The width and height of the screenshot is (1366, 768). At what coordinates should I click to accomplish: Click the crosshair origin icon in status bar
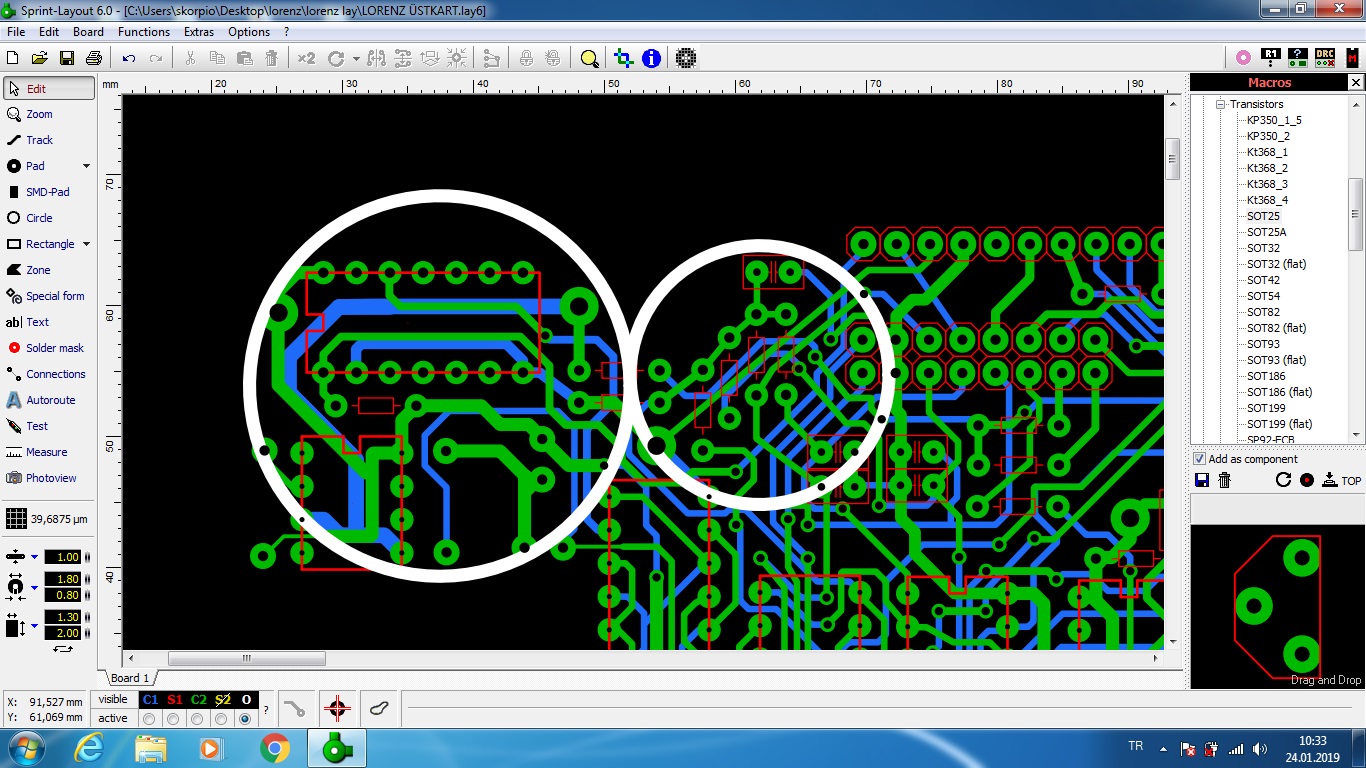pyautogui.click(x=337, y=709)
